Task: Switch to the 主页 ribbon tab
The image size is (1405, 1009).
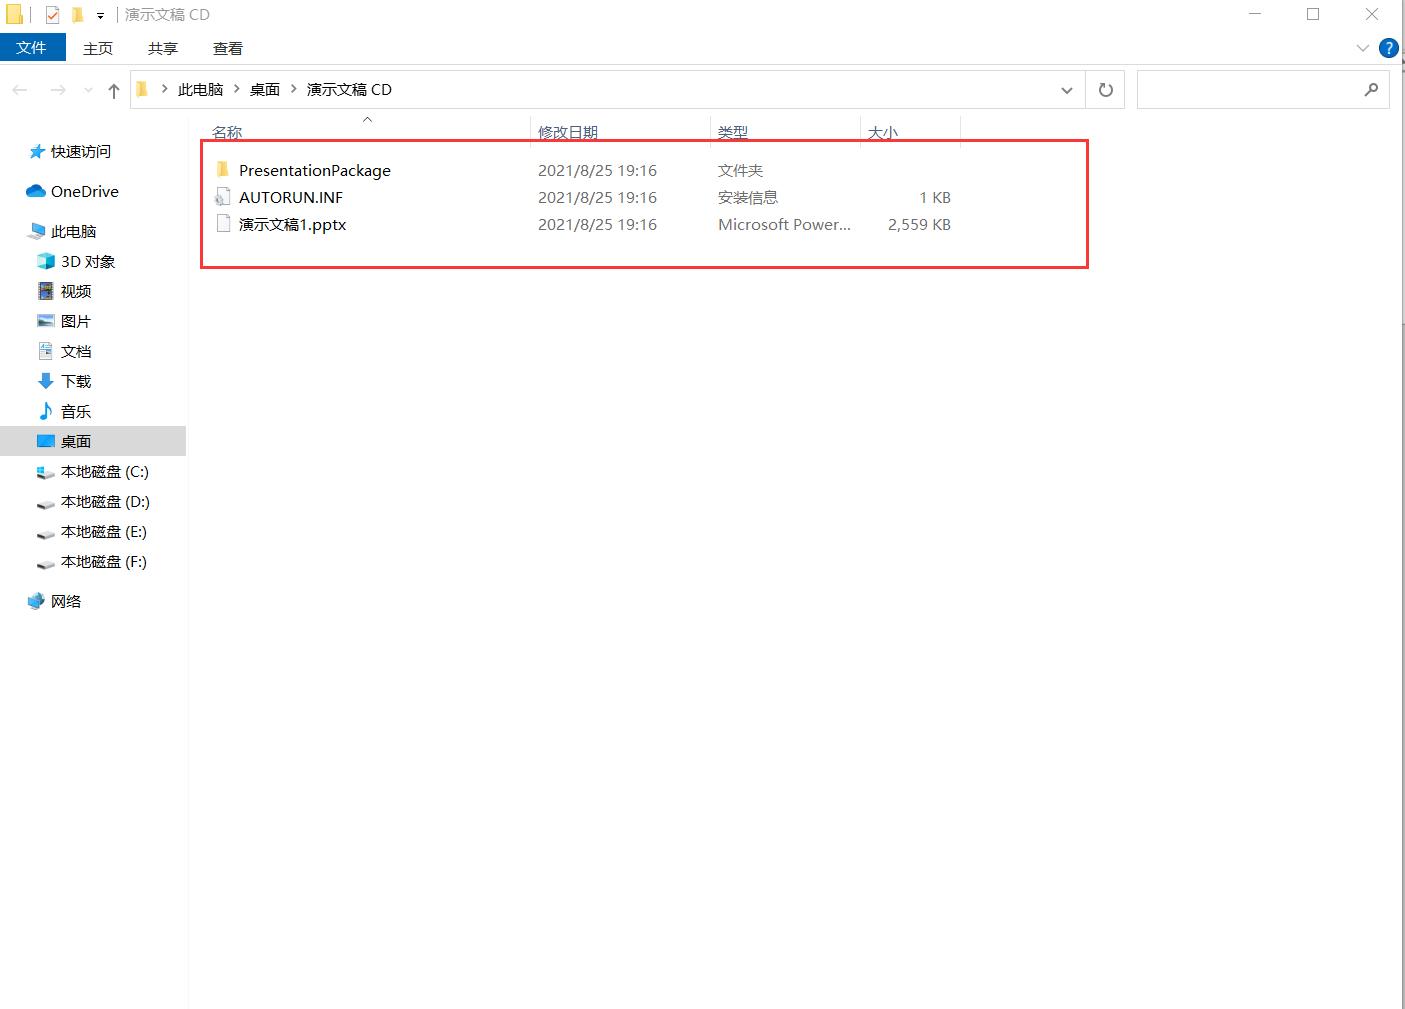Action: (x=98, y=48)
